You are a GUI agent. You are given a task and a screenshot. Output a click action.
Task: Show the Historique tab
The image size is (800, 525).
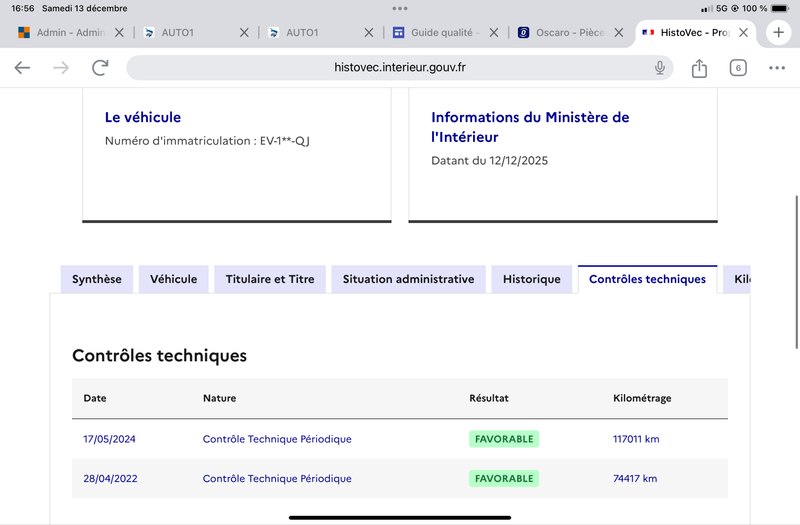pyautogui.click(x=532, y=279)
